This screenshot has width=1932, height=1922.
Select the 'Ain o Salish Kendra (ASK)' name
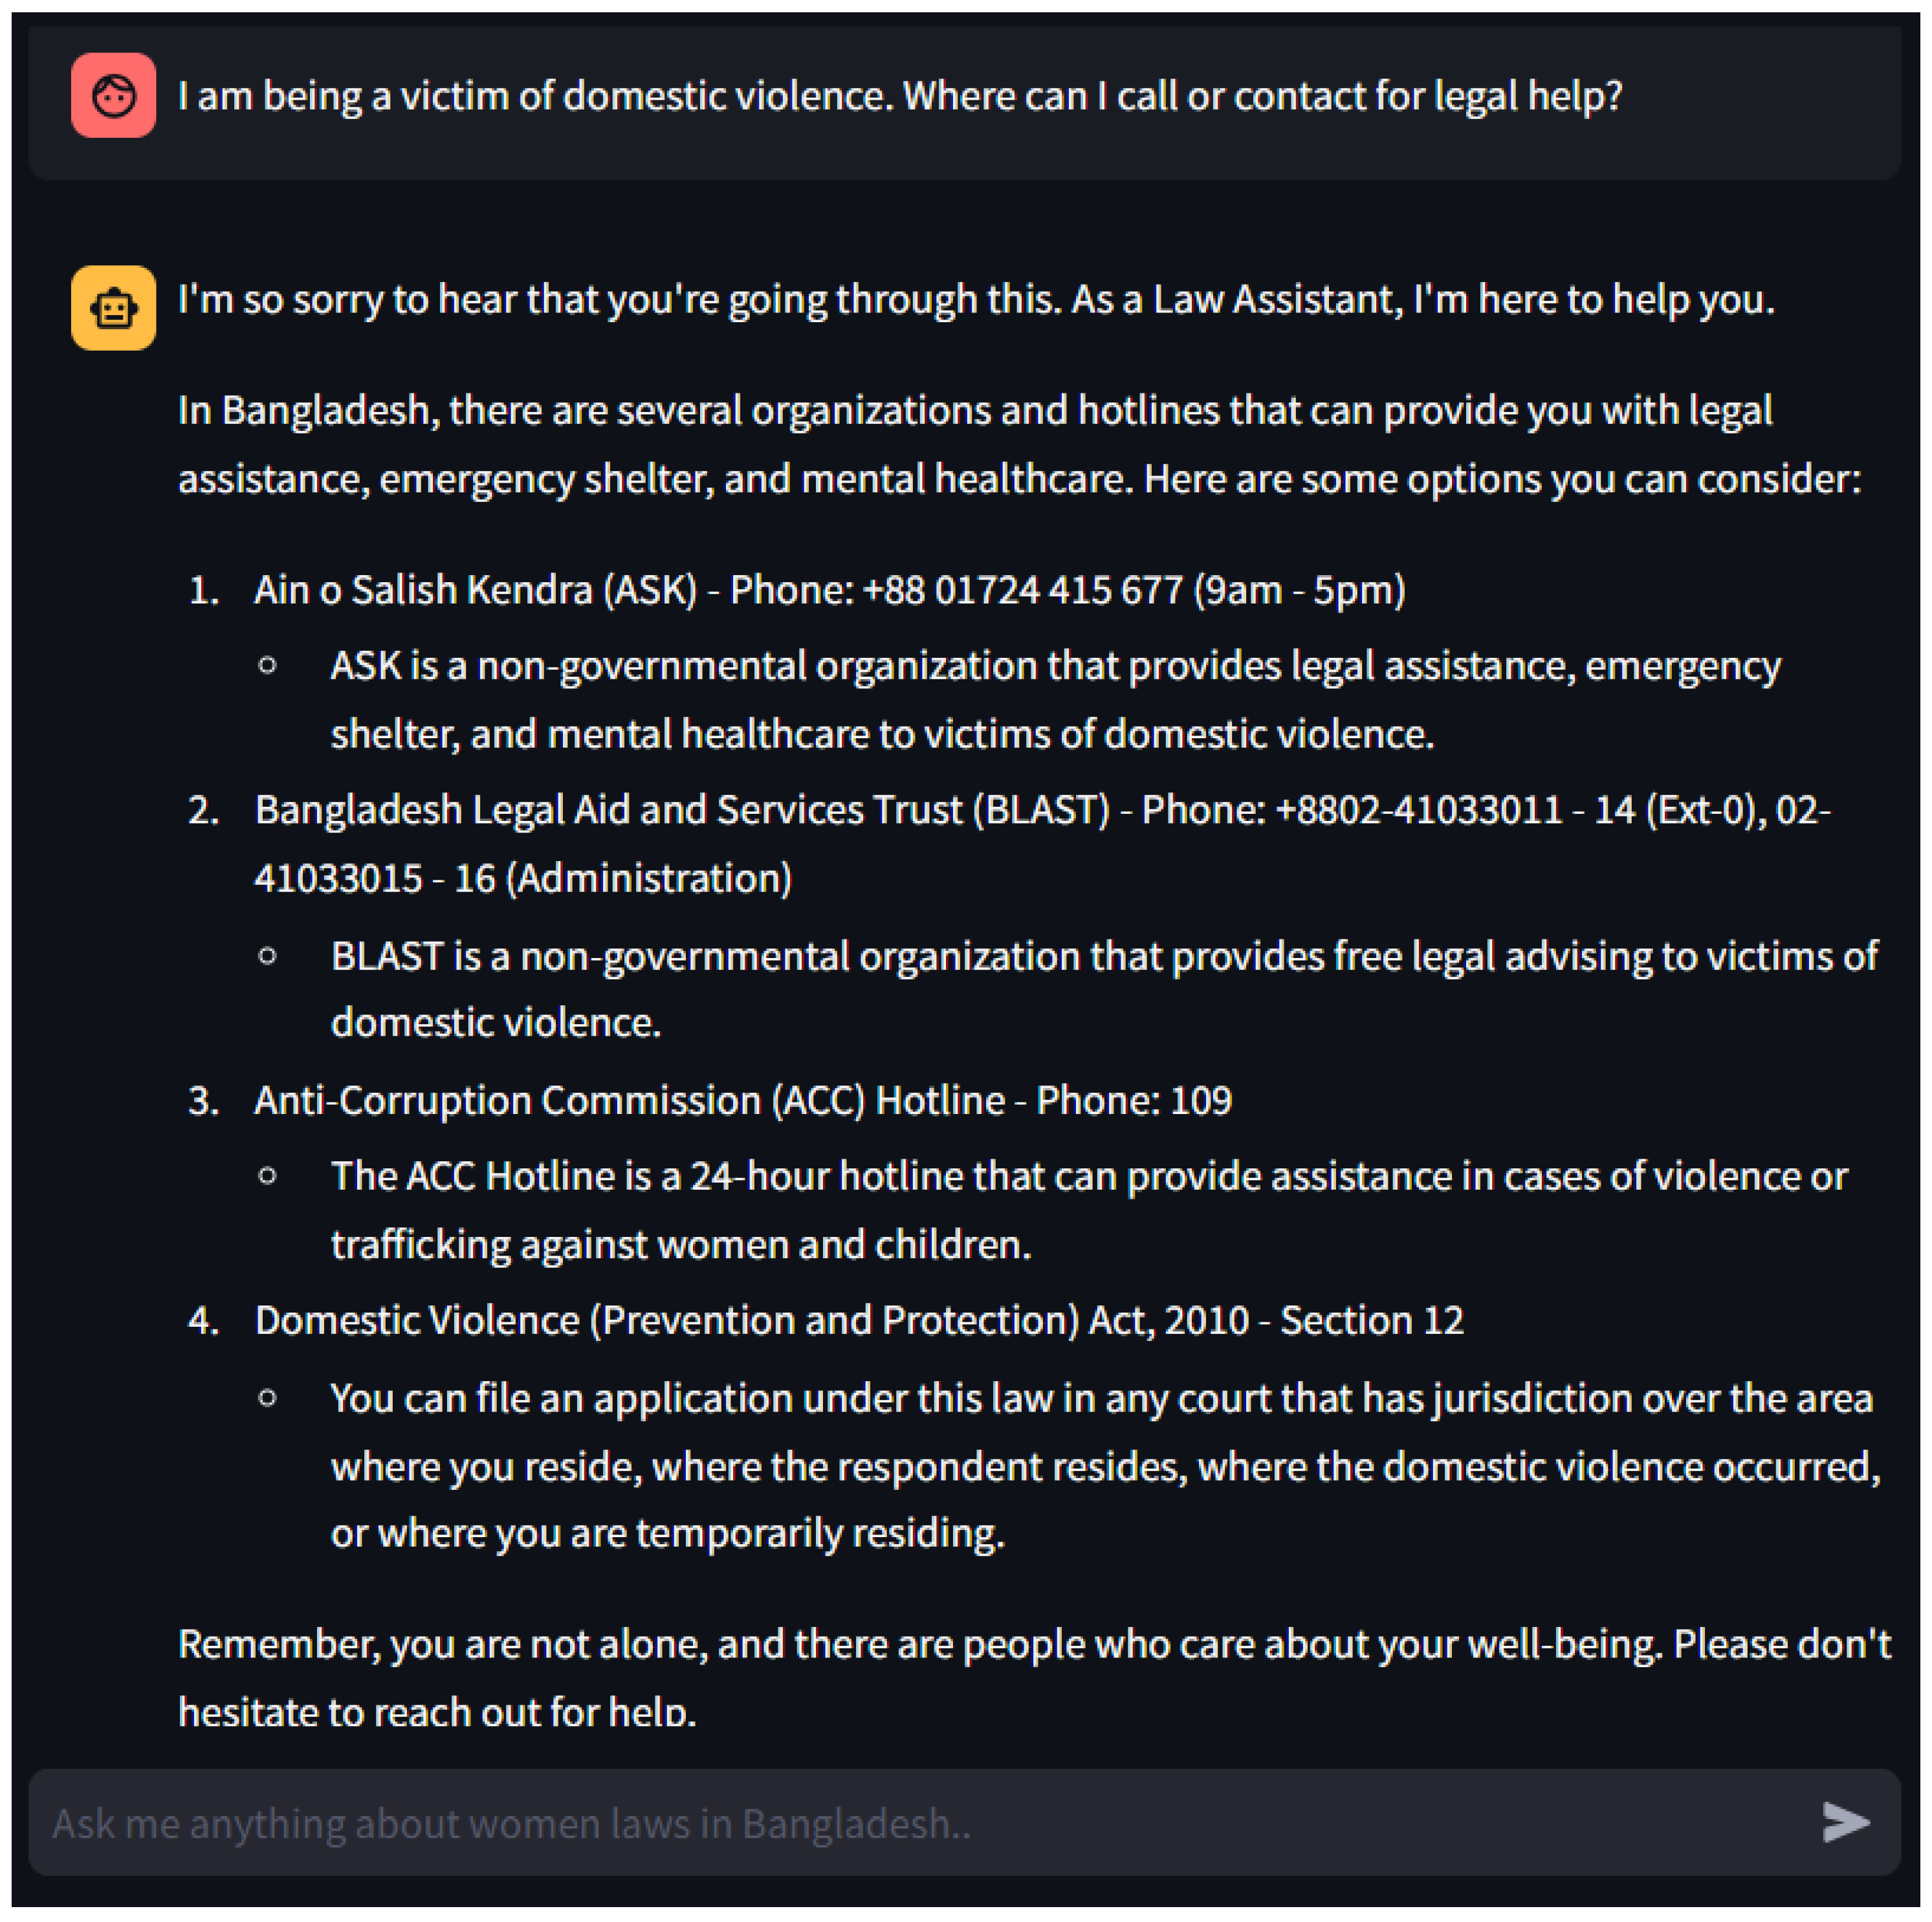click(x=475, y=590)
